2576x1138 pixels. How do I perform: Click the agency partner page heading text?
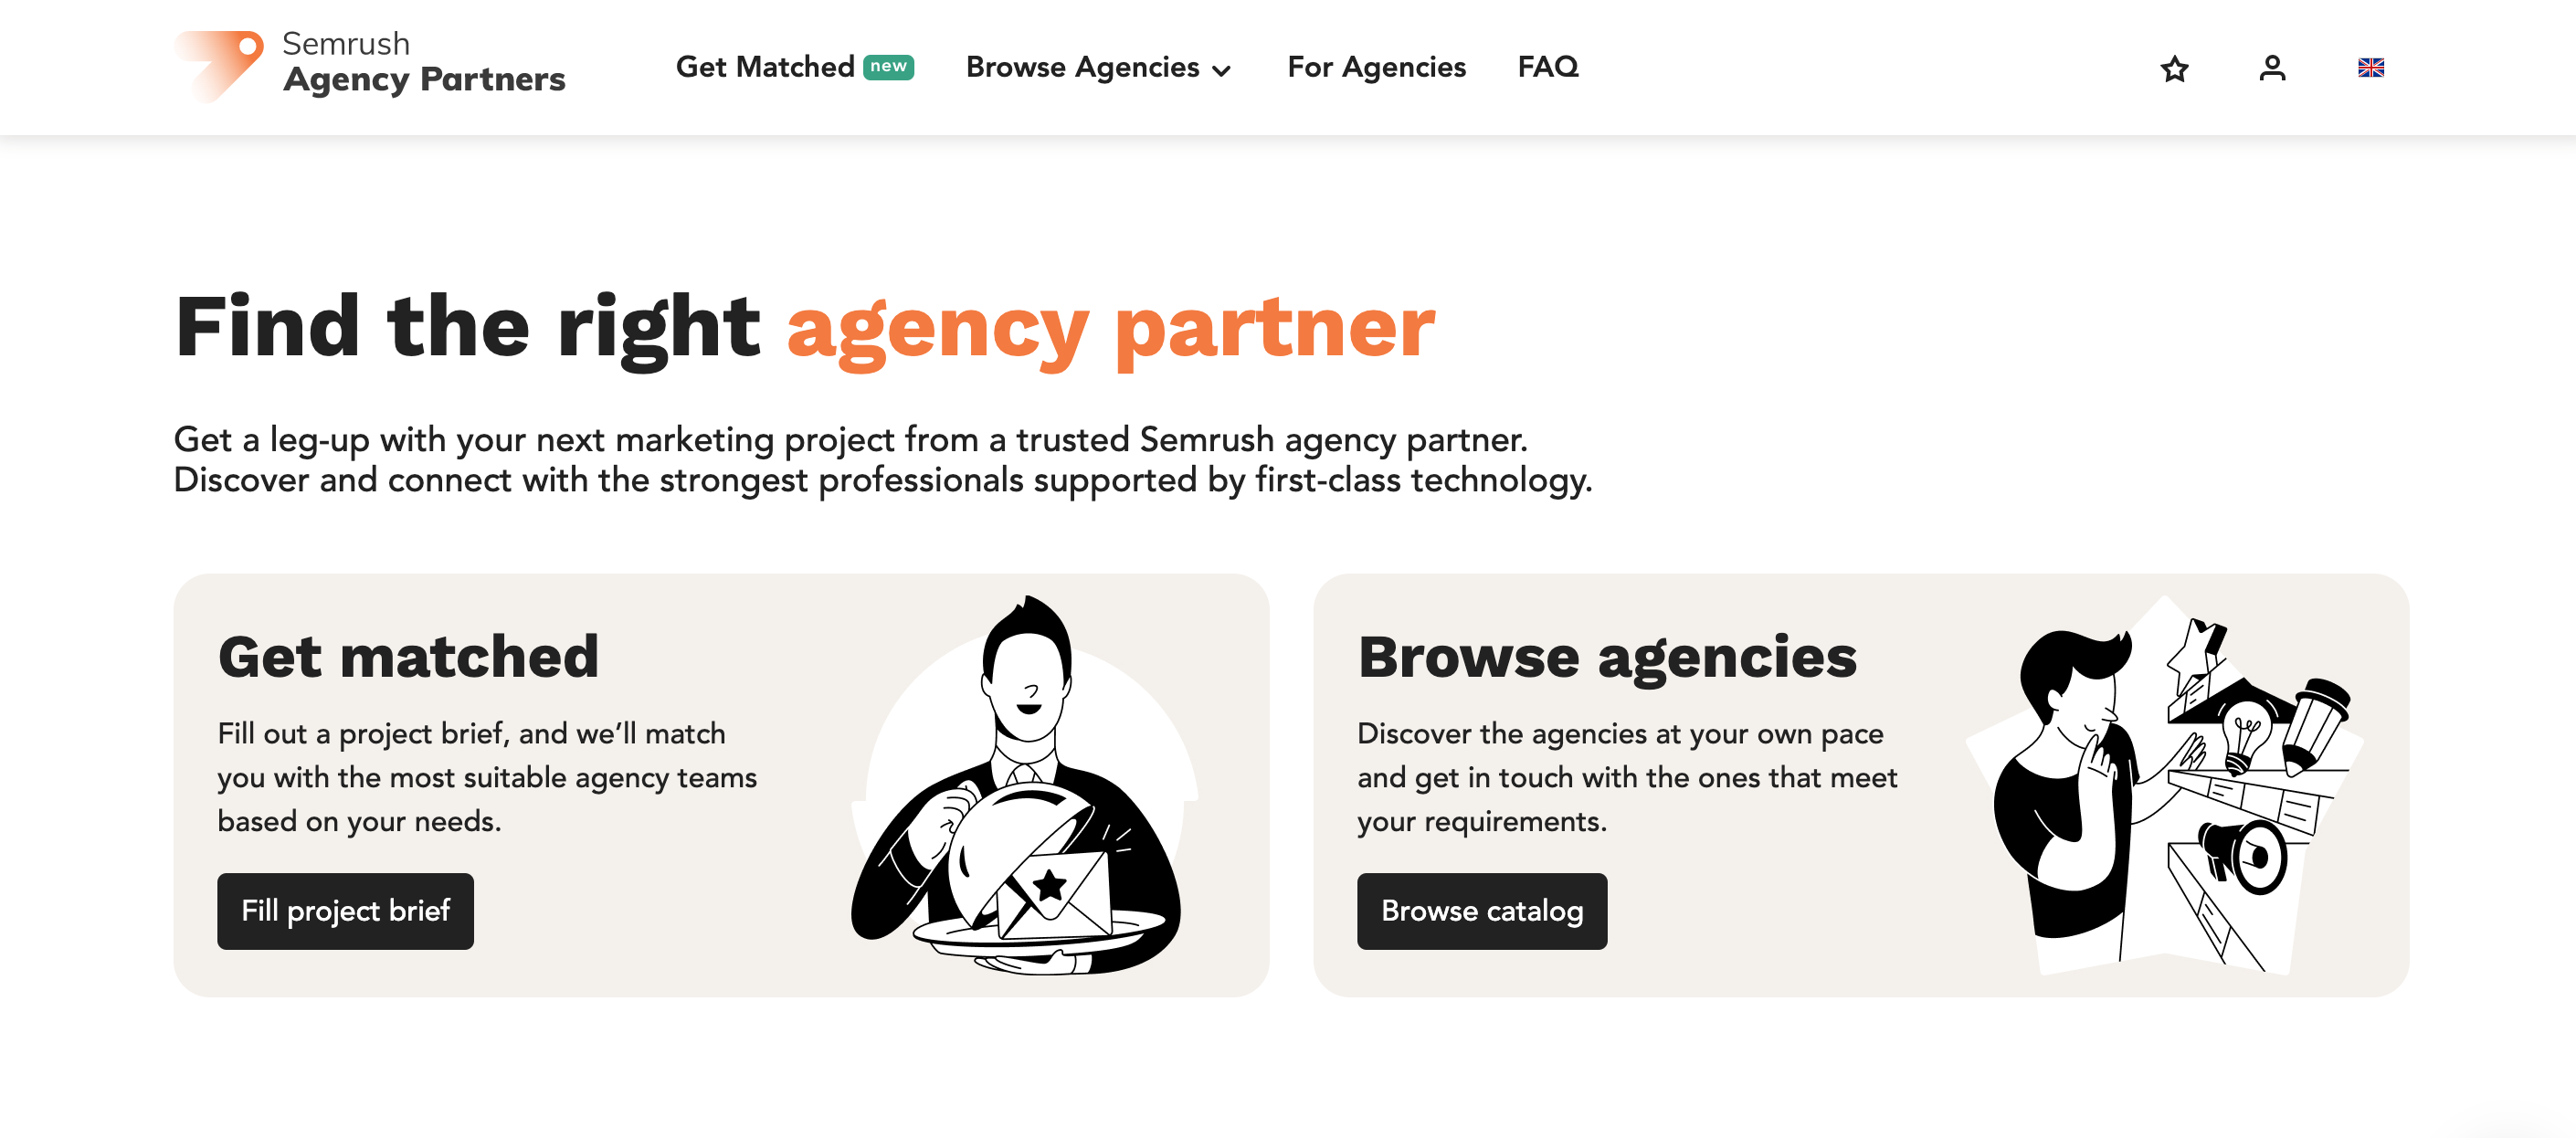[x=805, y=330]
